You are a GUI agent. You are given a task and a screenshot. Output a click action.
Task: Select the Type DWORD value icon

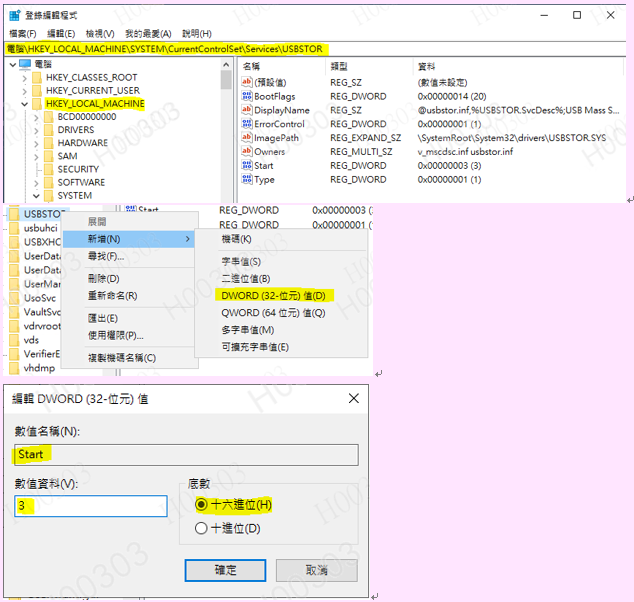point(247,179)
